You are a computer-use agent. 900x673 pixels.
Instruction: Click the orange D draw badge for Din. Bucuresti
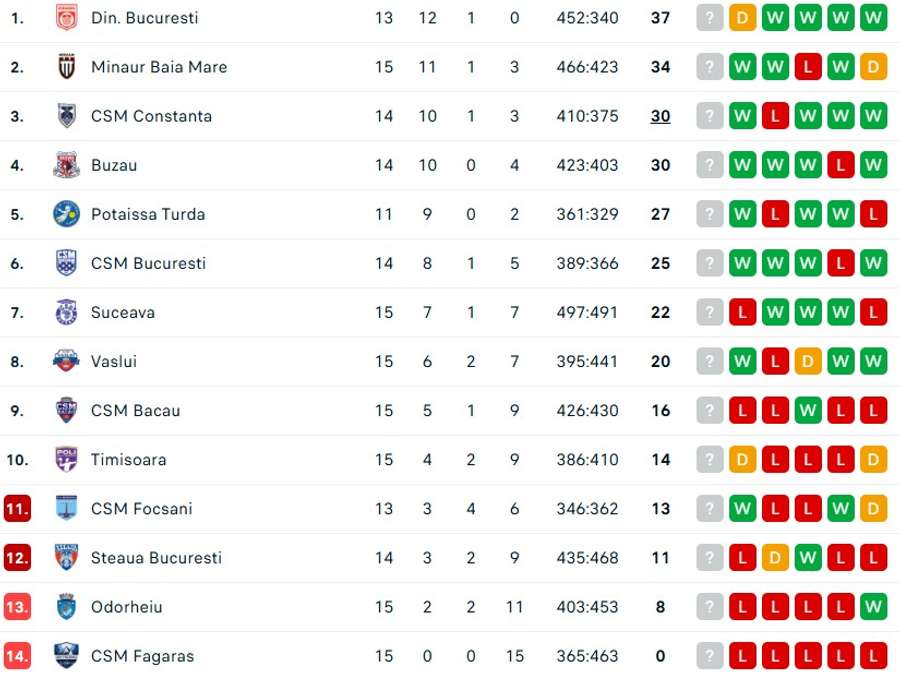click(x=743, y=18)
